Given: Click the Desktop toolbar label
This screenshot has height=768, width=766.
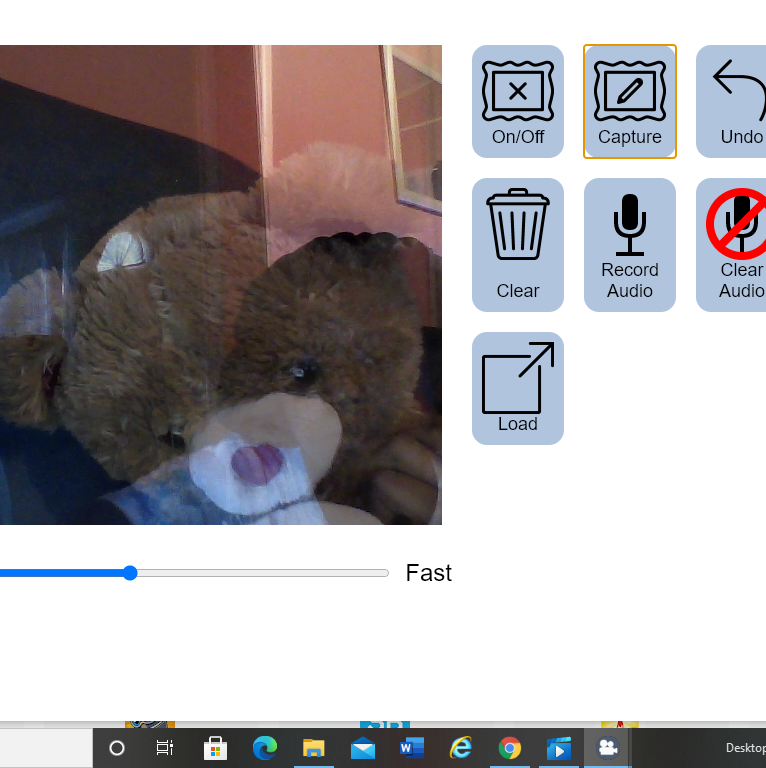Looking at the screenshot, I should click(745, 748).
